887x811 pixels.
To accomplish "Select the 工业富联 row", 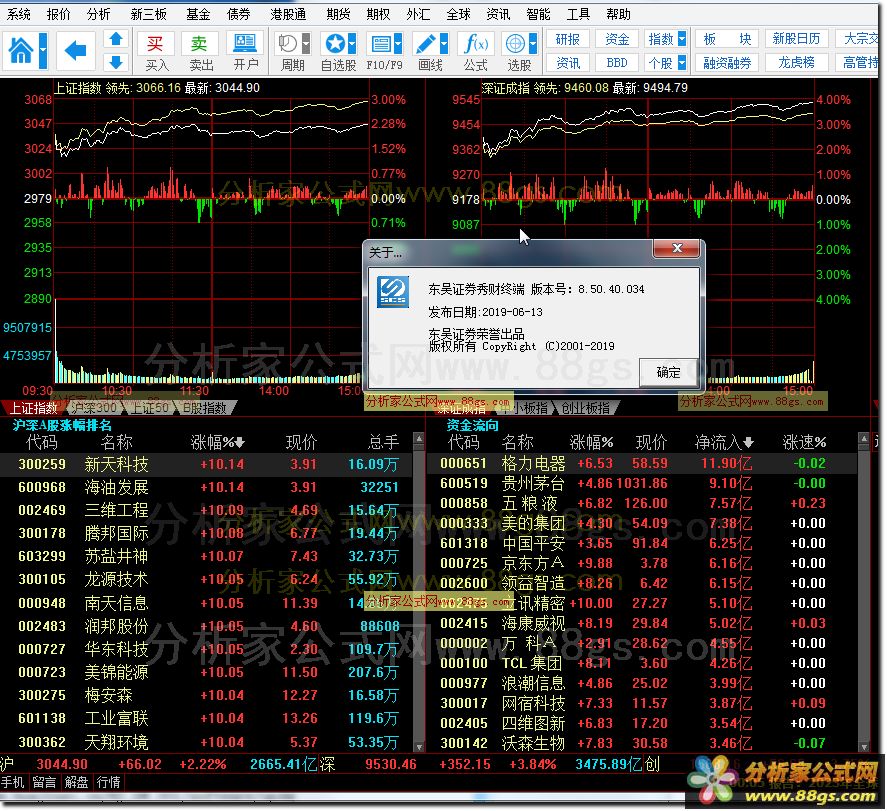I will (x=207, y=718).
